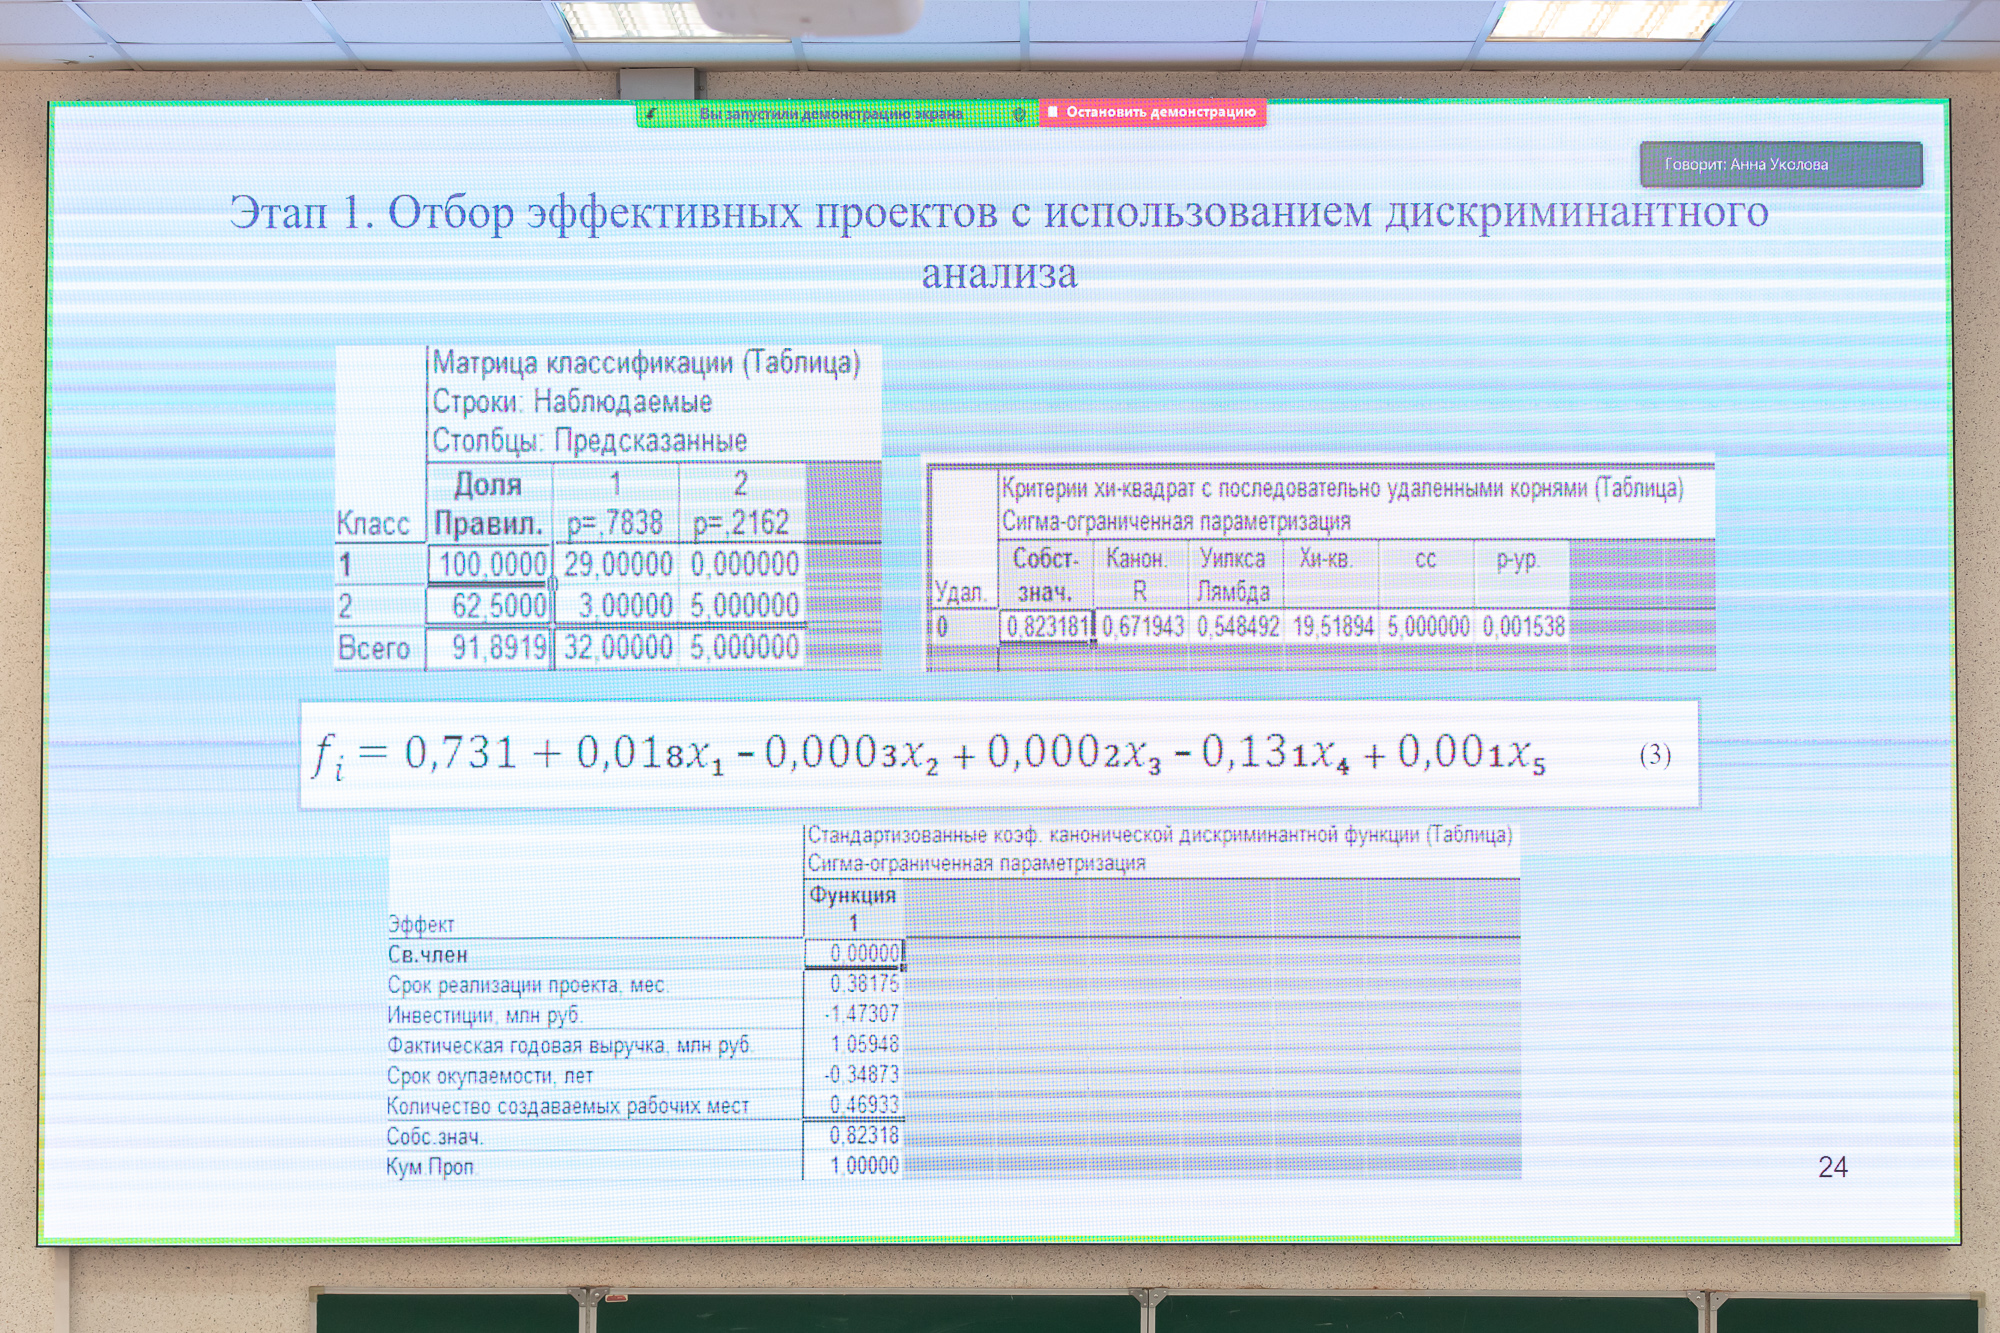The image size is (2000, 1333).
Task: Click the shield icon in green share bar
Action: [x=1020, y=114]
